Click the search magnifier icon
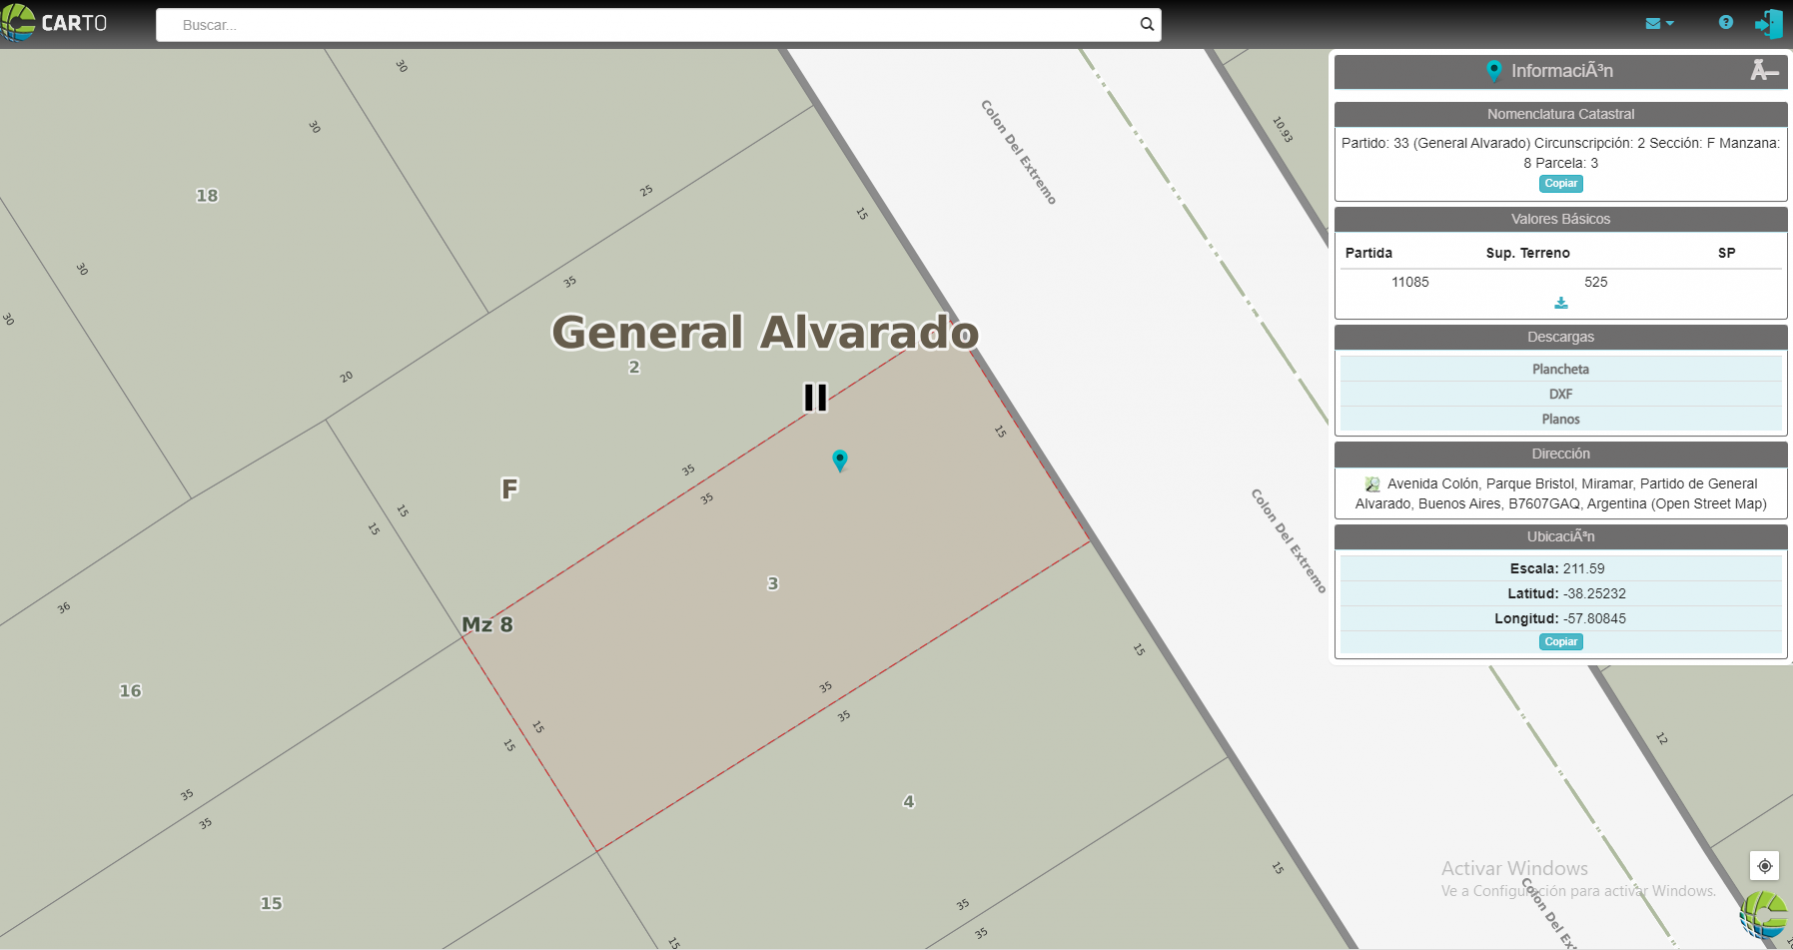 pos(1146,24)
